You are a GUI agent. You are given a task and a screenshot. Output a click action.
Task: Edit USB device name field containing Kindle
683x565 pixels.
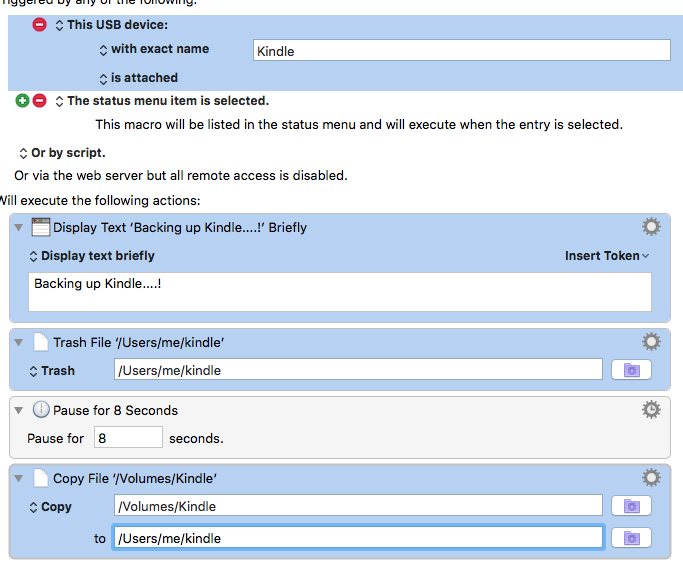[x=462, y=51]
